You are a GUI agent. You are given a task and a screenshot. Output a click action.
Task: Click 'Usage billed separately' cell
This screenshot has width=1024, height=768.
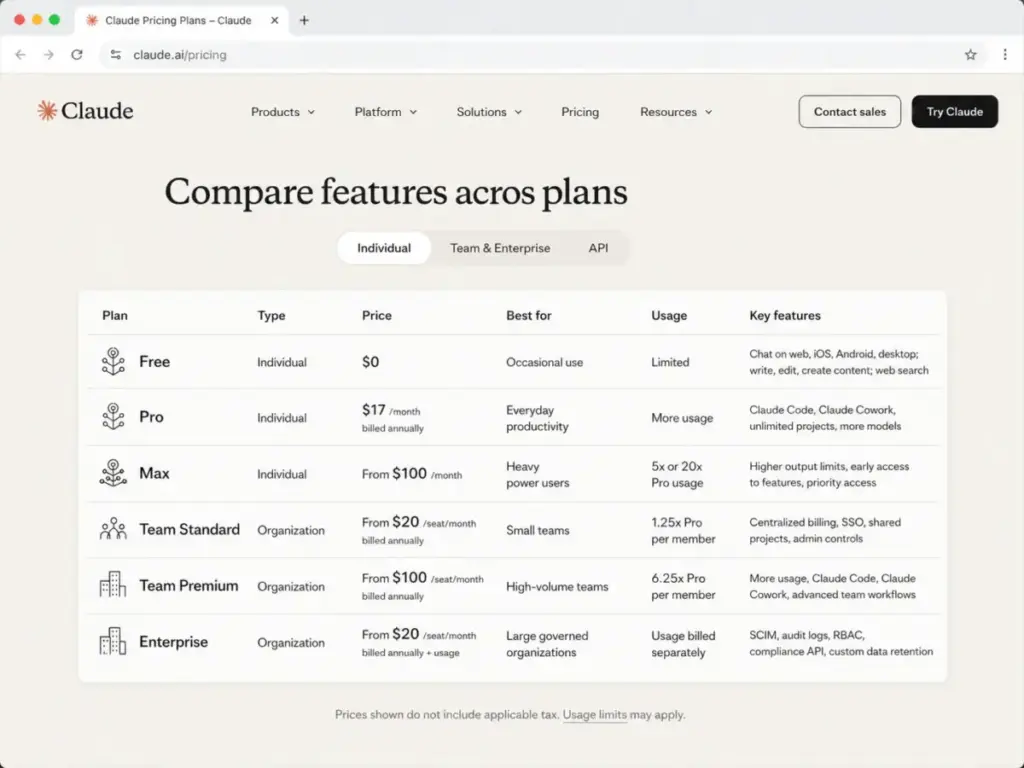point(683,644)
